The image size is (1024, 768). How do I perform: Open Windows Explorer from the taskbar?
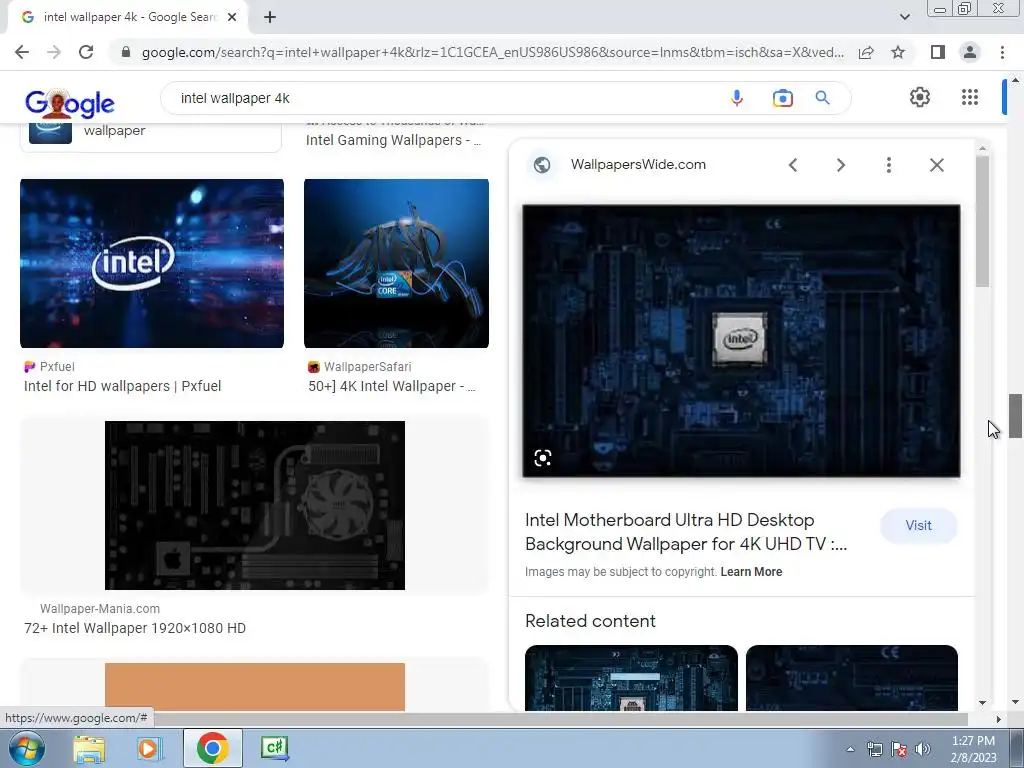click(89, 748)
